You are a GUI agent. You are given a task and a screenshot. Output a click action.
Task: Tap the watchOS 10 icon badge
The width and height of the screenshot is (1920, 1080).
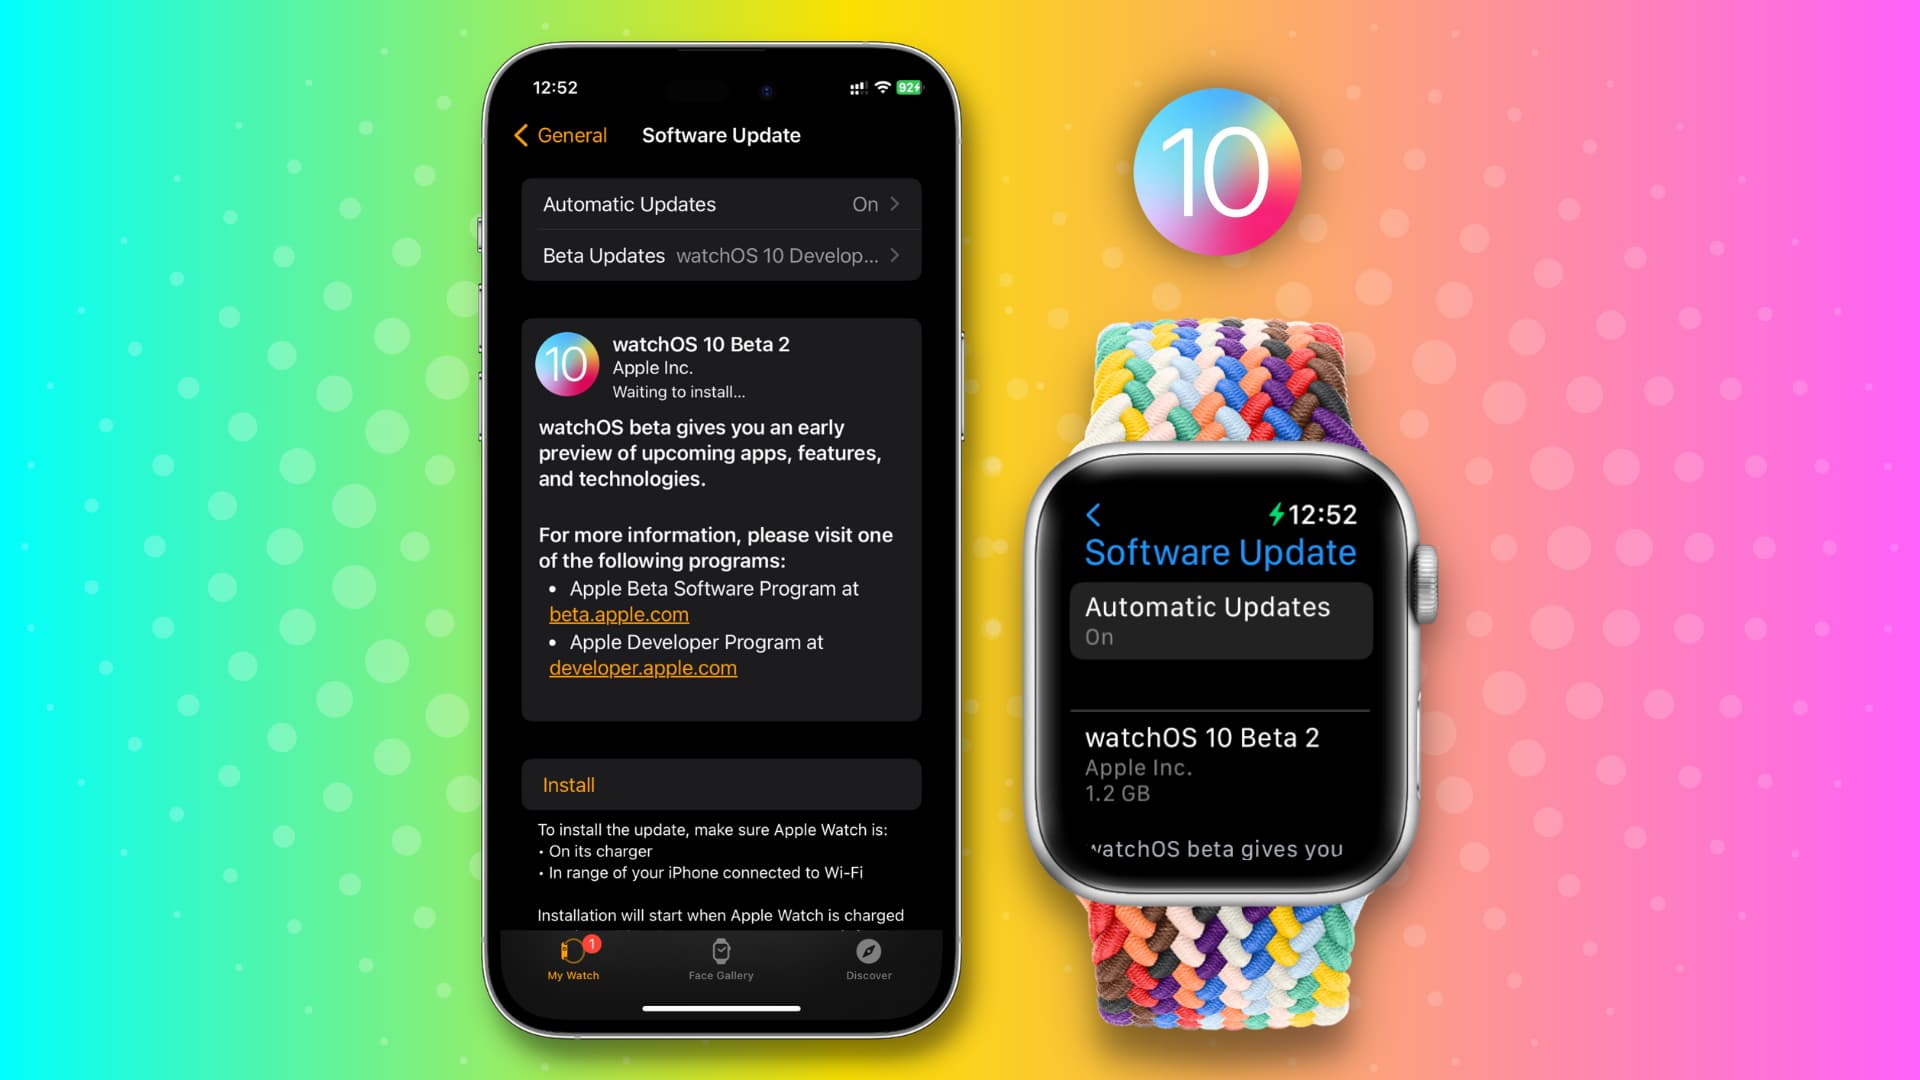pyautogui.click(x=1216, y=169)
